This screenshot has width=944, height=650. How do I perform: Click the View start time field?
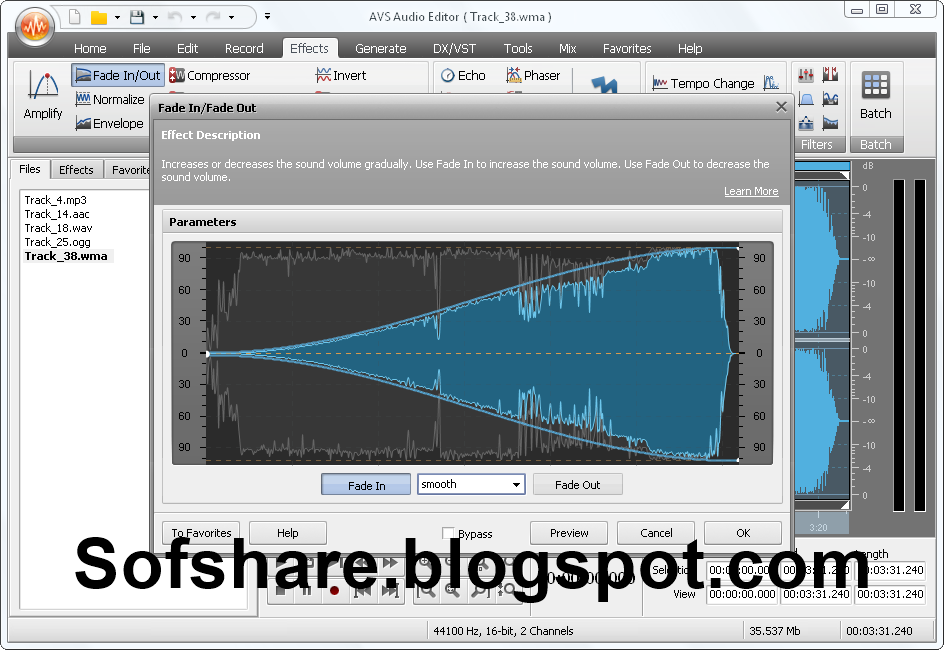coord(742,594)
